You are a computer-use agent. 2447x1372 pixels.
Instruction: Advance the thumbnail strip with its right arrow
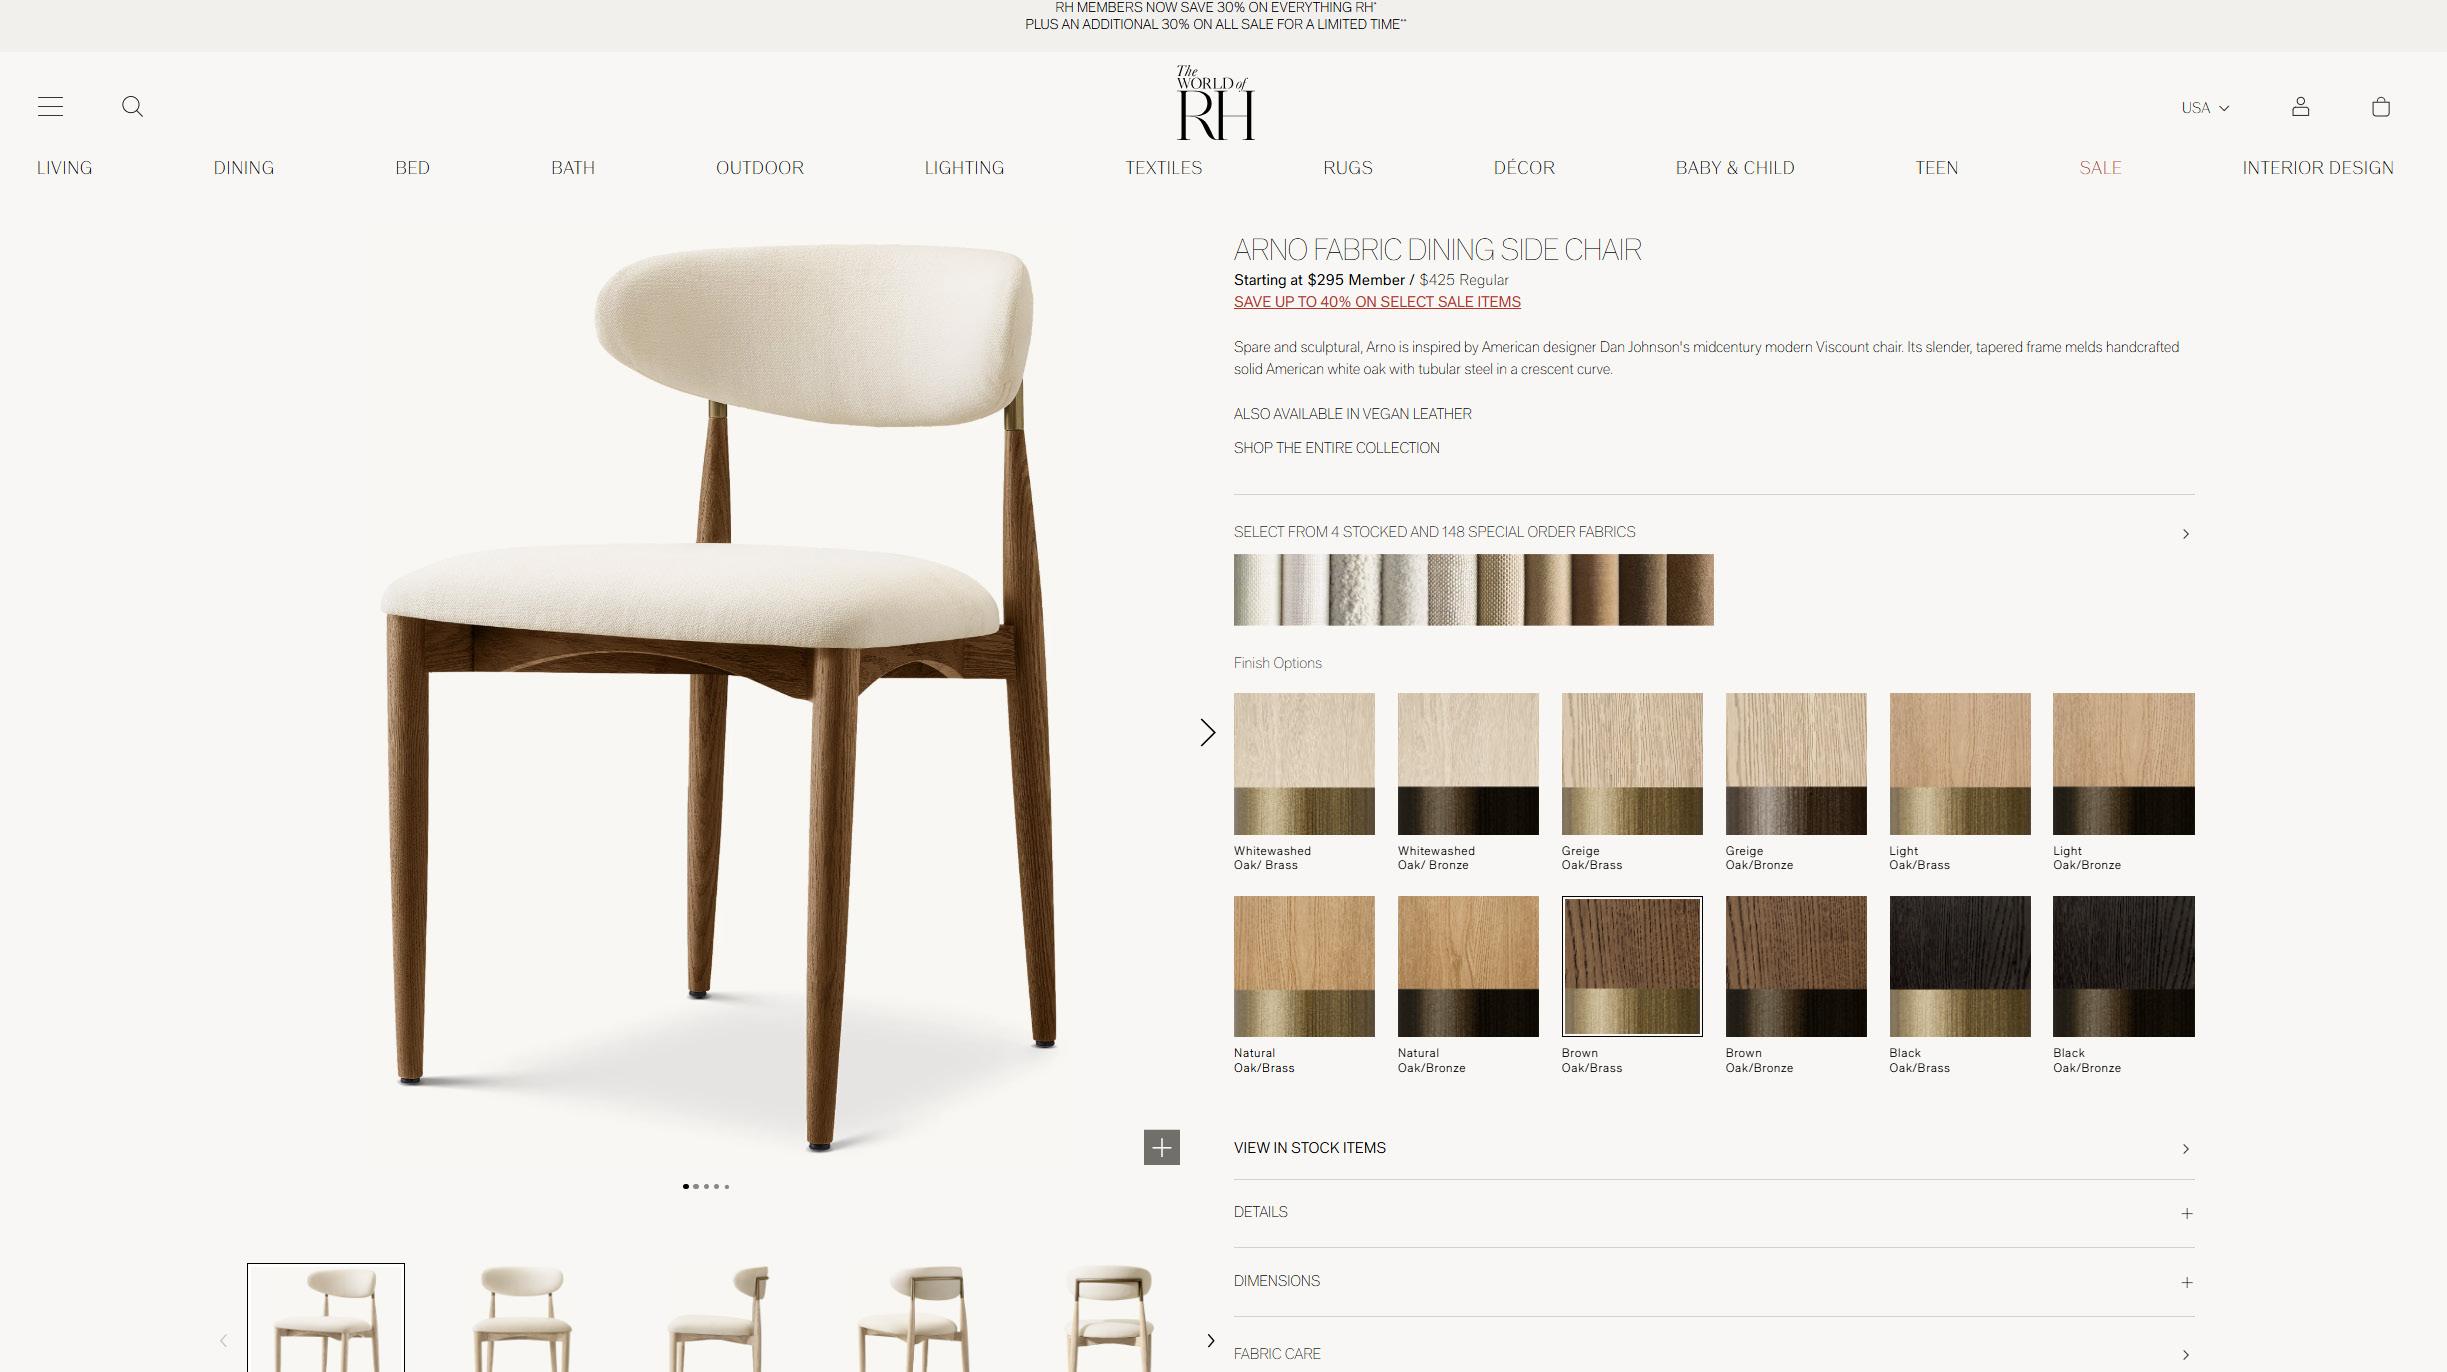[1210, 1340]
